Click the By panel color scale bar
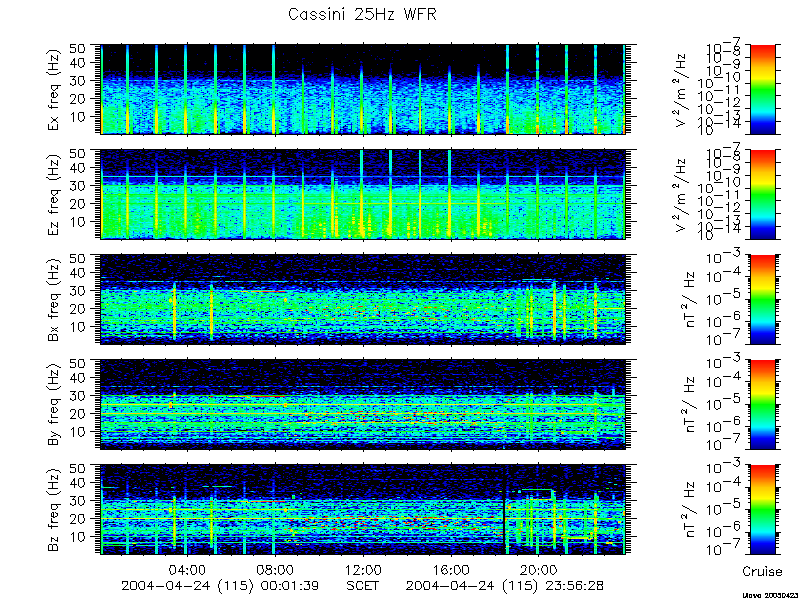The image size is (800, 600). [762, 404]
